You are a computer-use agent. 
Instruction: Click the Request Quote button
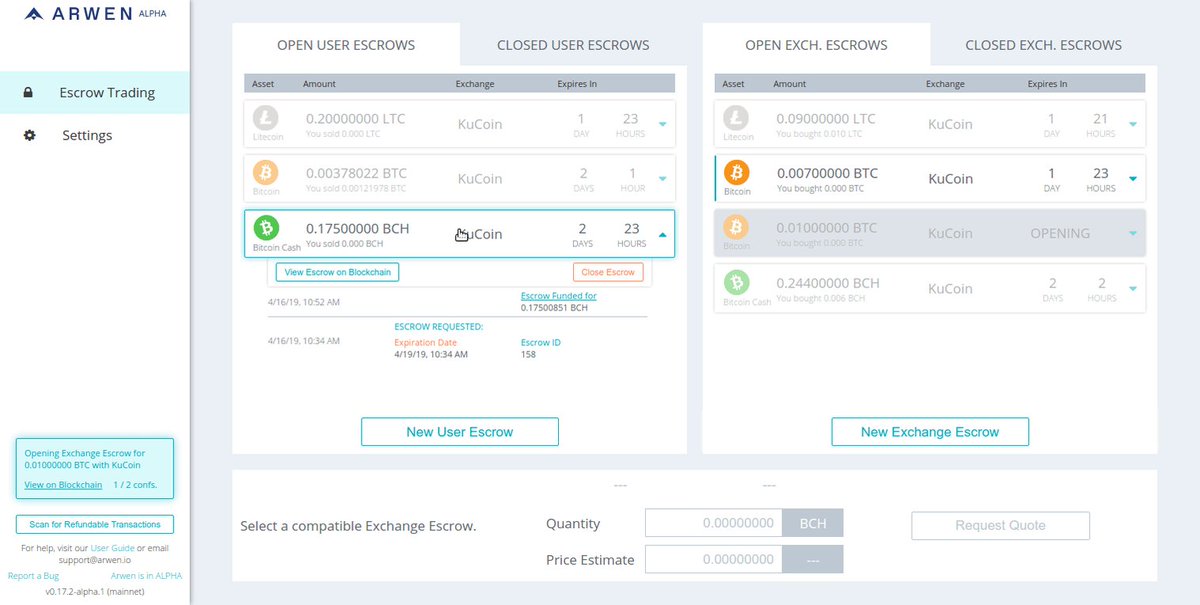pos(1000,525)
